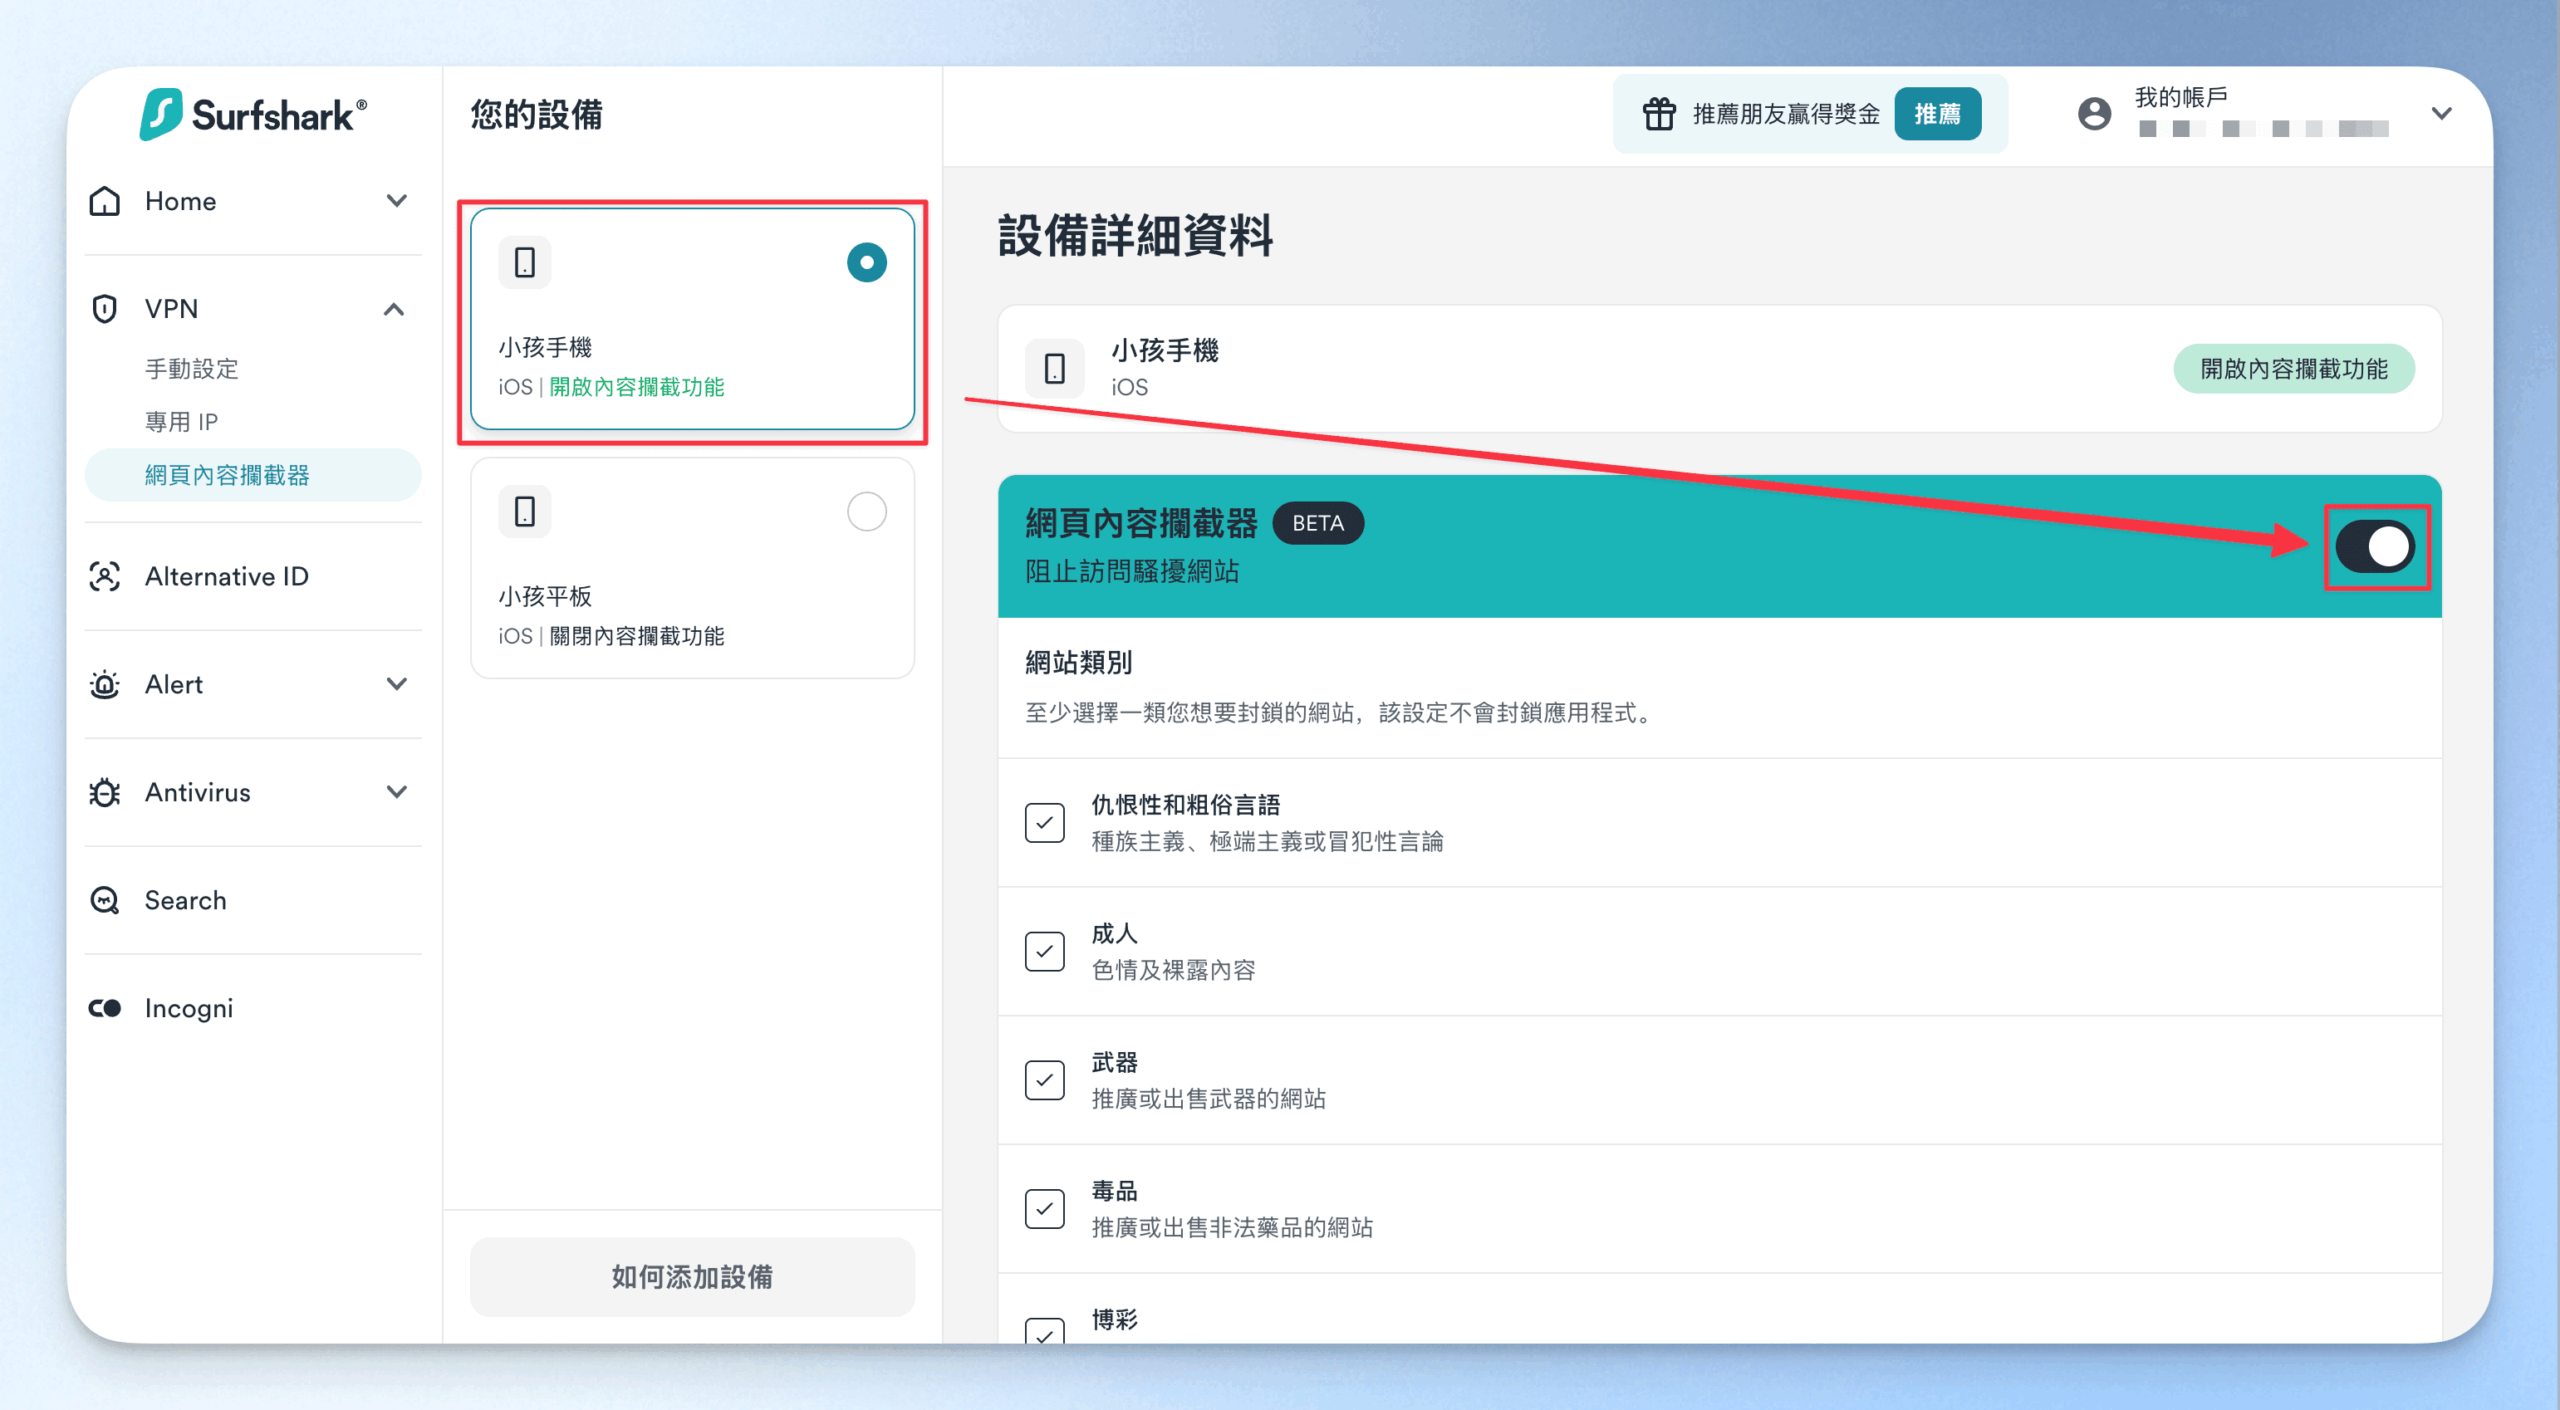Collapse the VPN section chevron

point(394,309)
